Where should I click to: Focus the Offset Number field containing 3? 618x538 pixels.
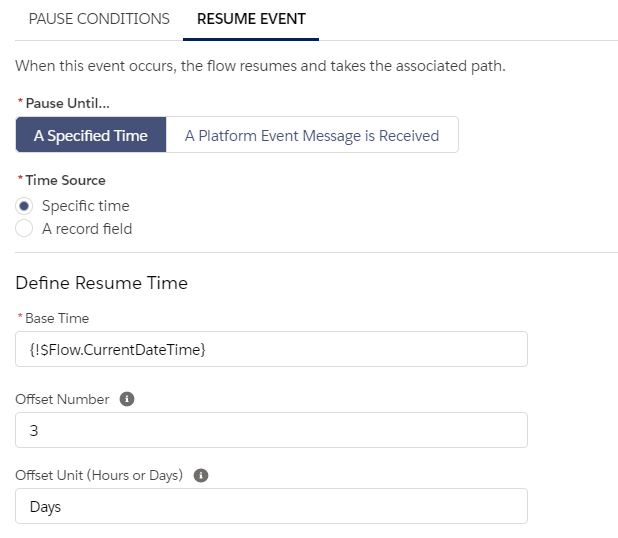tap(271, 430)
